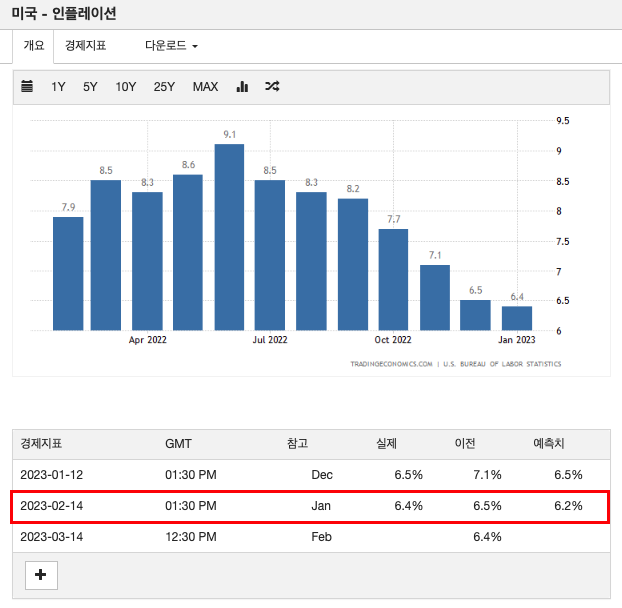The height and width of the screenshot is (608, 622).
Task: Click the 8.6 bar in chart
Action: [188, 252]
